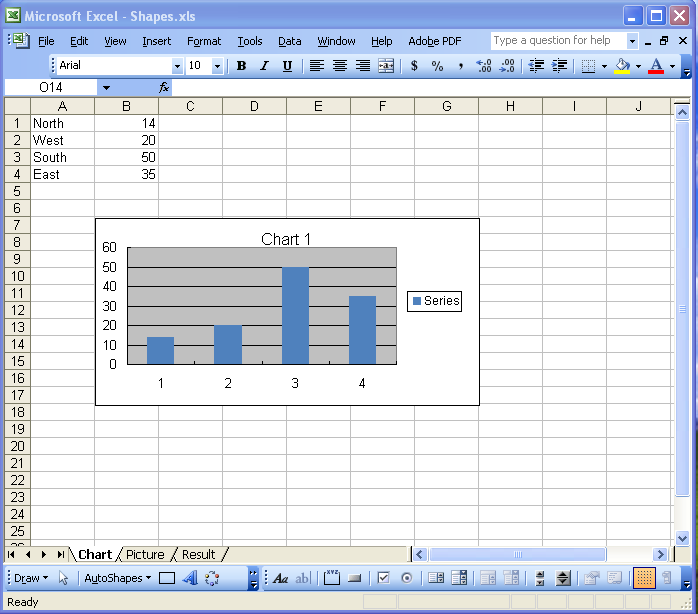Open the Data menu
Screen dimensions: 698x614
pyautogui.click(x=290, y=41)
